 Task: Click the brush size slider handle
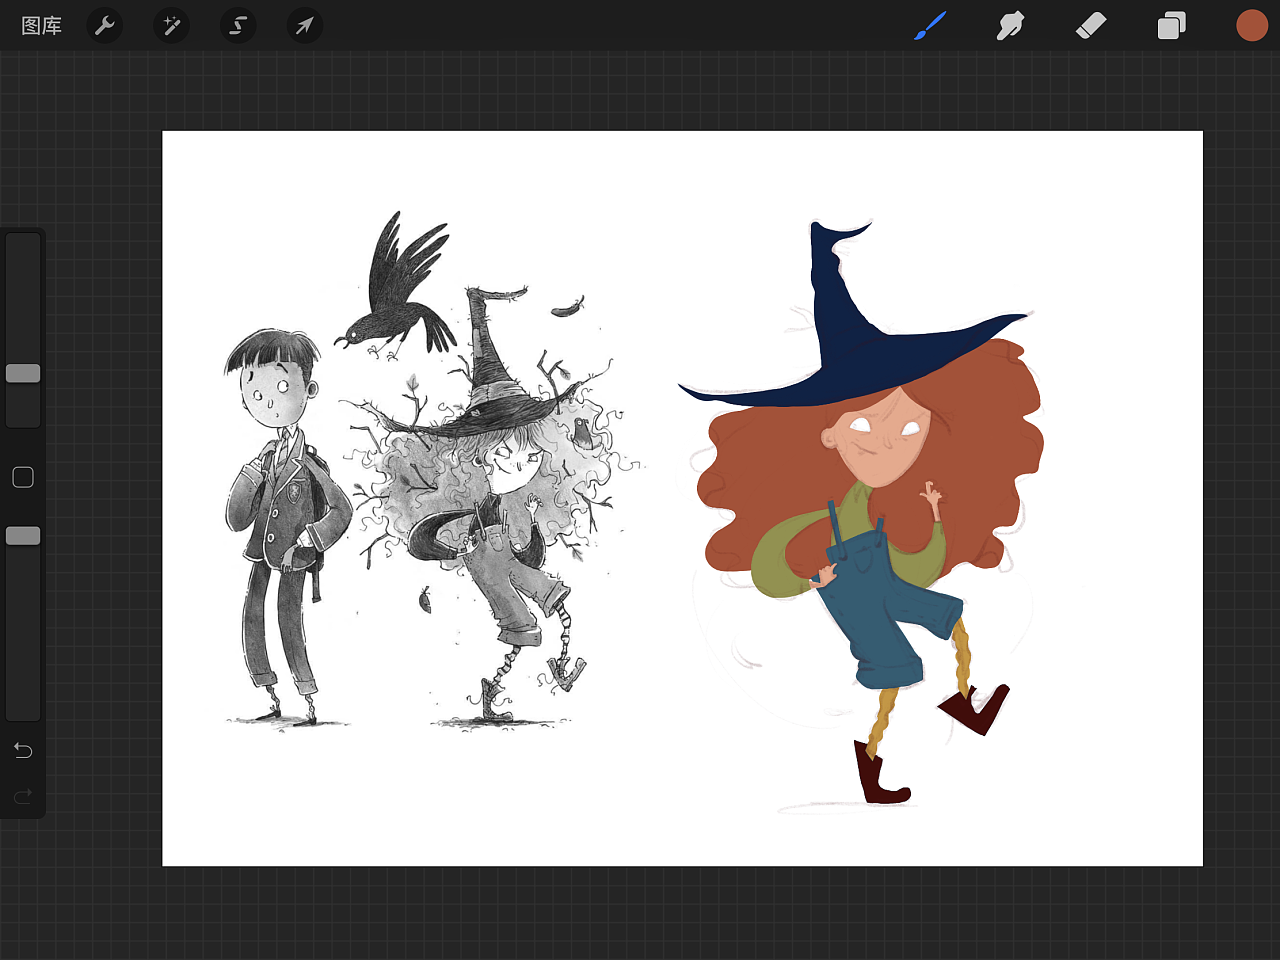point(23,373)
